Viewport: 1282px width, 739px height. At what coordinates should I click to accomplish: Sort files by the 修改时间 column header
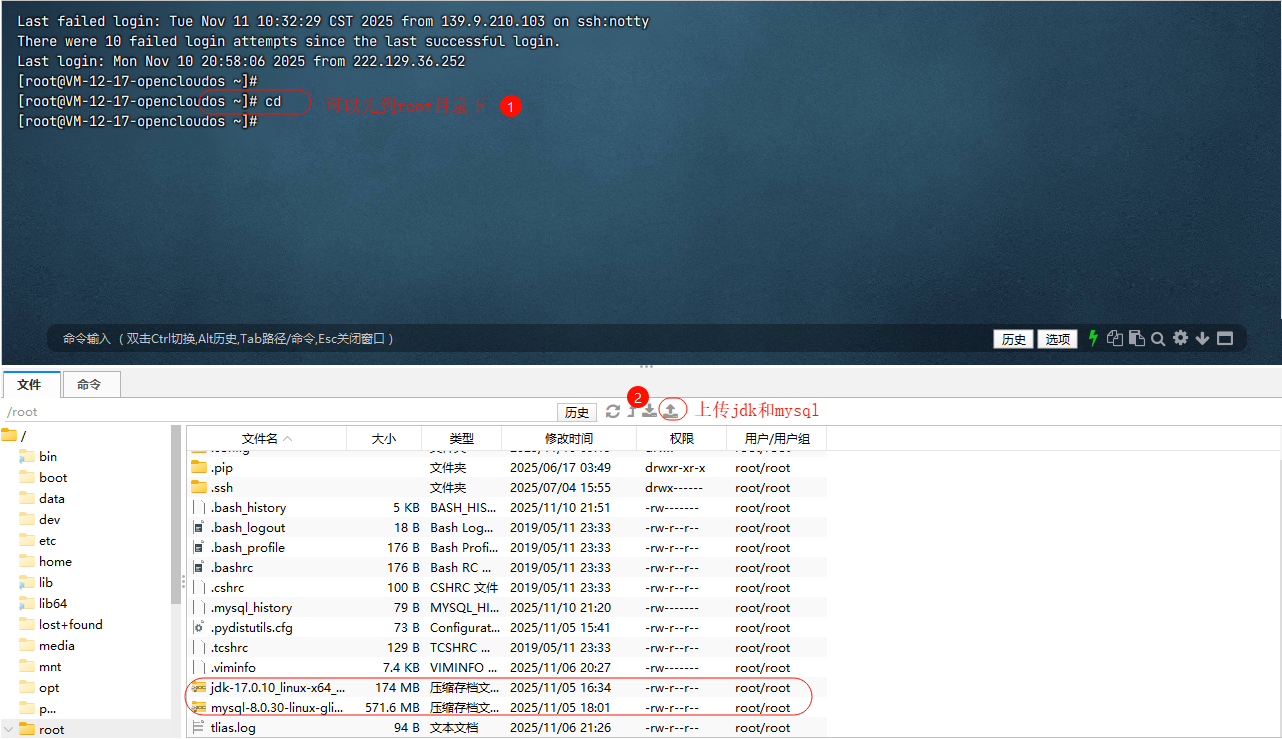click(x=569, y=438)
